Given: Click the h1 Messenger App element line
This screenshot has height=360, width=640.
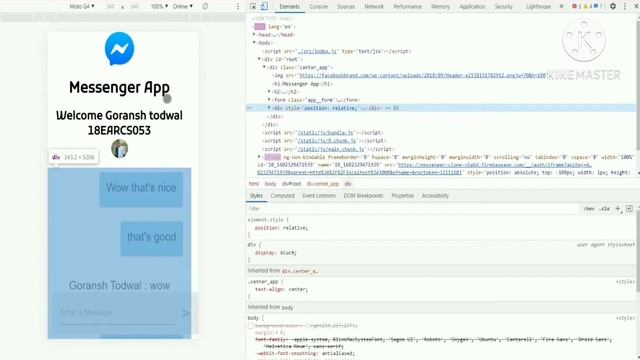Looking at the screenshot, I should click(x=302, y=84).
